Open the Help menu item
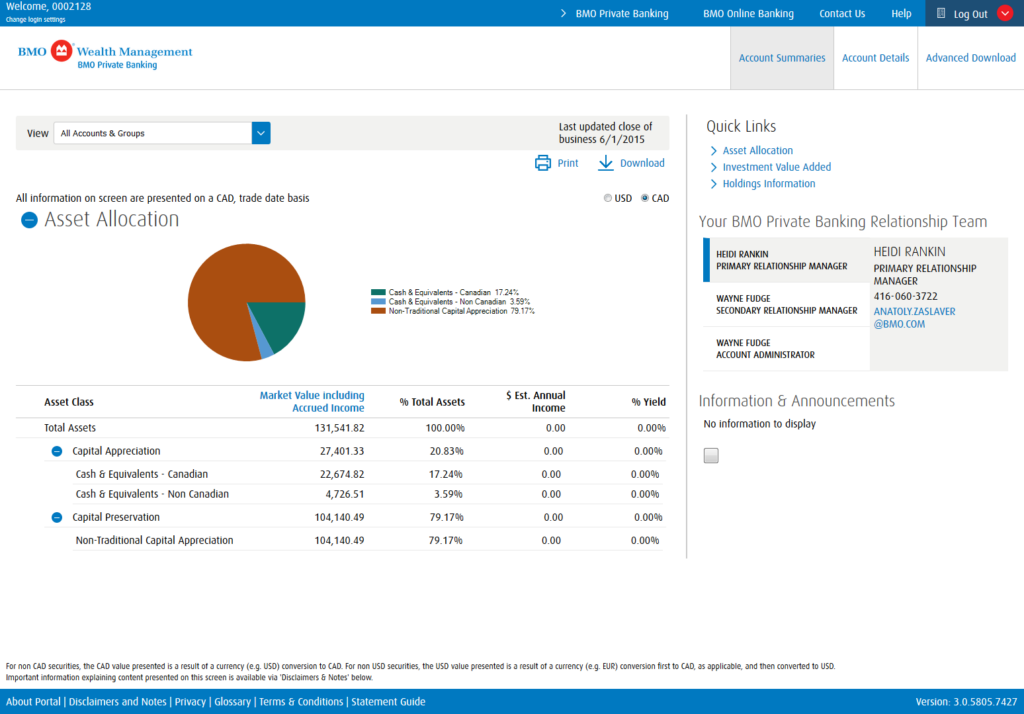The height and width of the screenshot is (714, 1024). point(901,14)
